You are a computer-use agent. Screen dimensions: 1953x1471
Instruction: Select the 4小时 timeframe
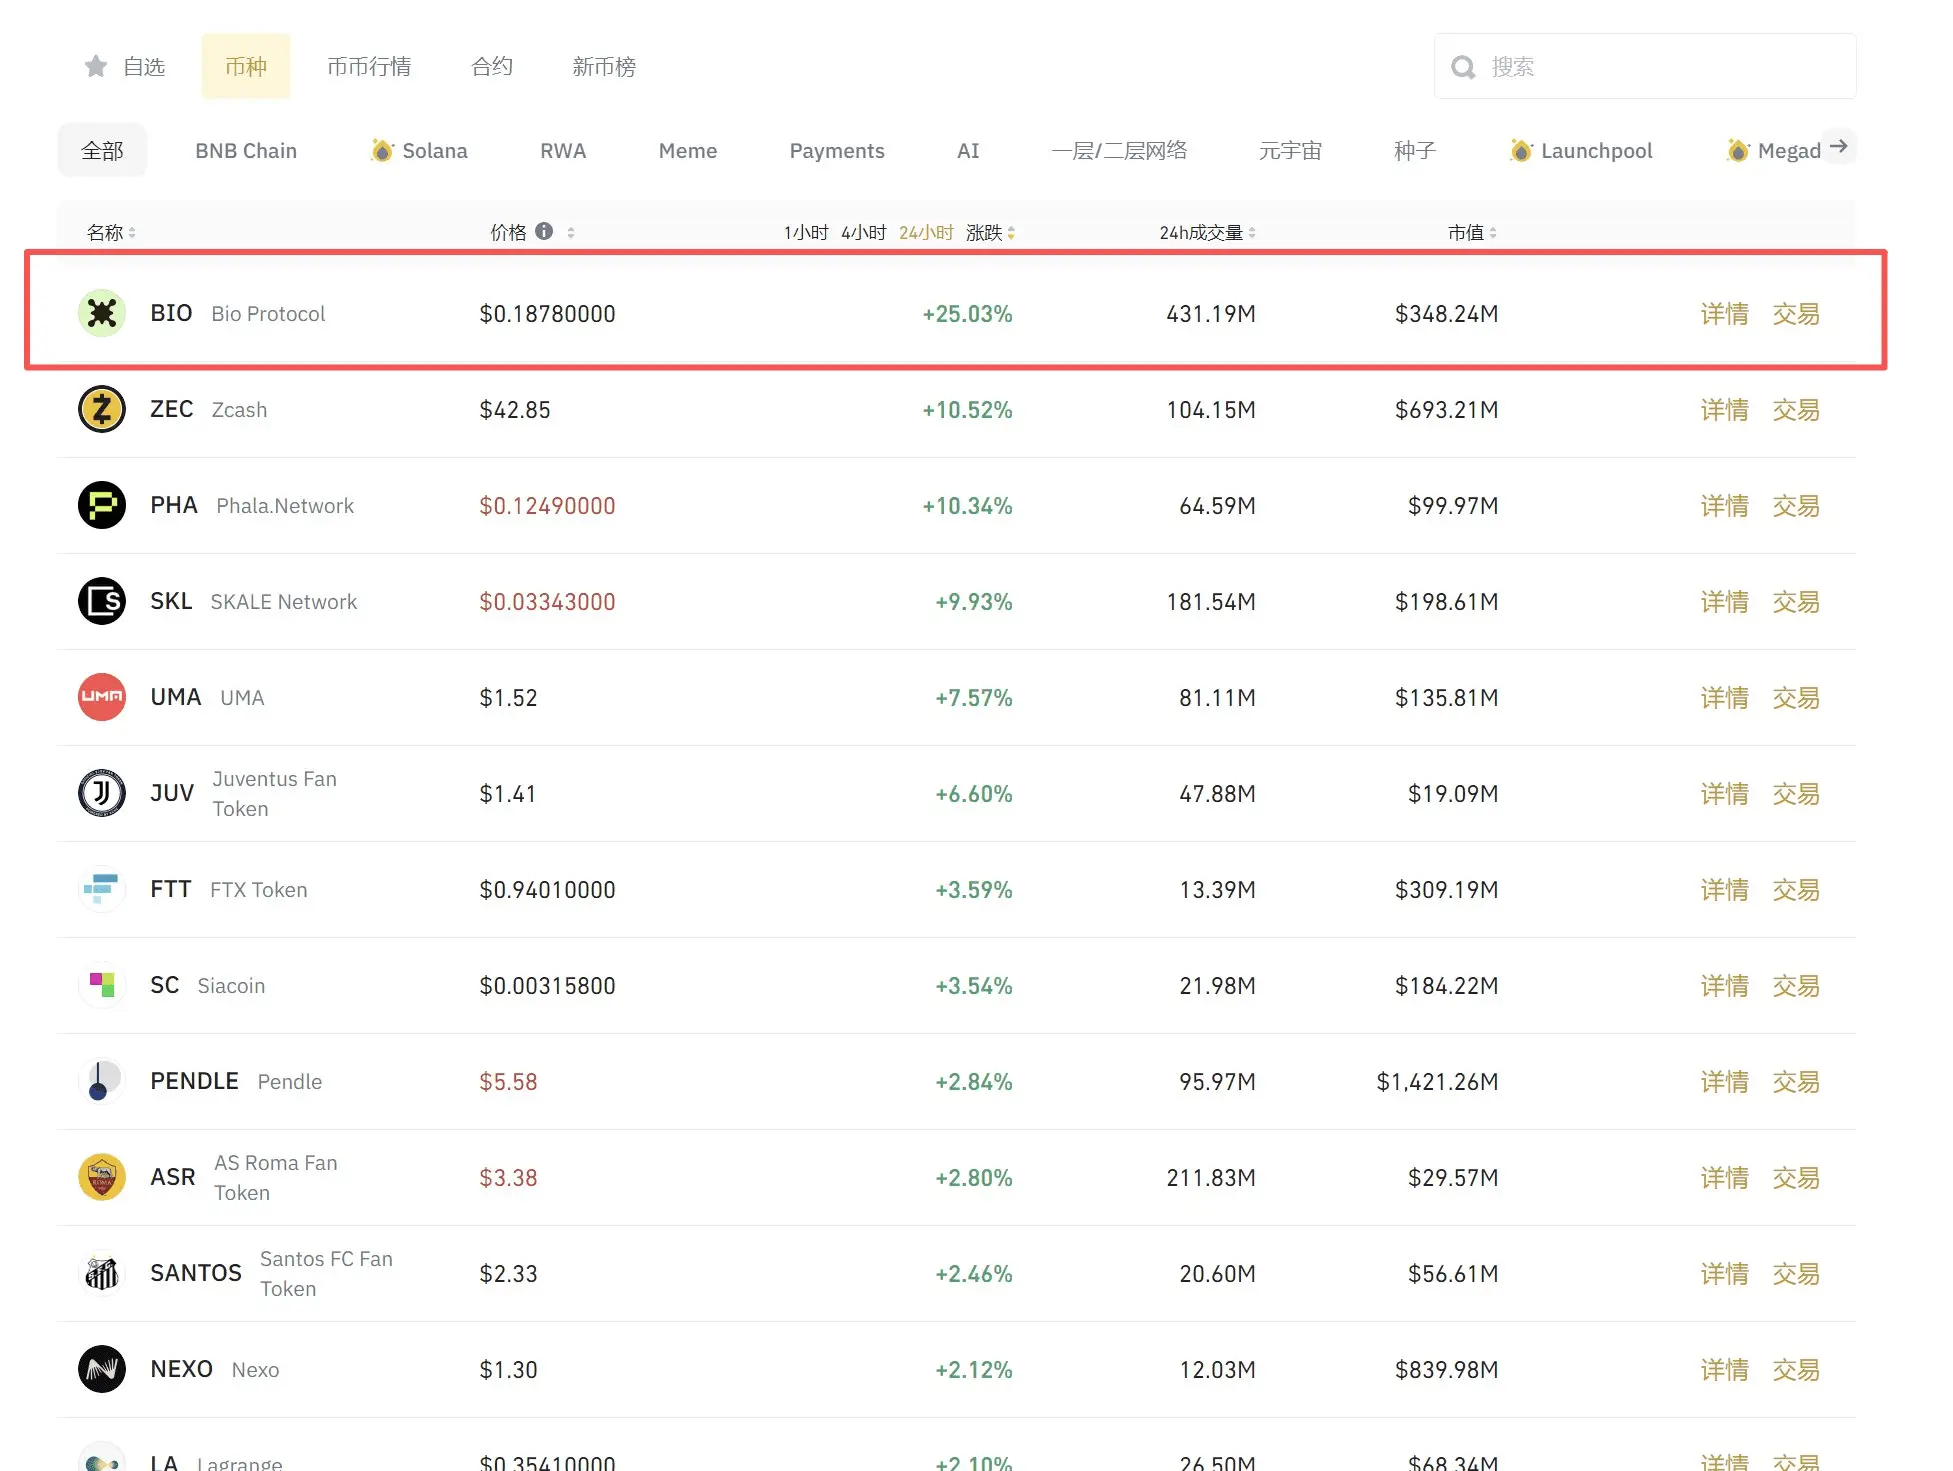click(x=864, y=232)
